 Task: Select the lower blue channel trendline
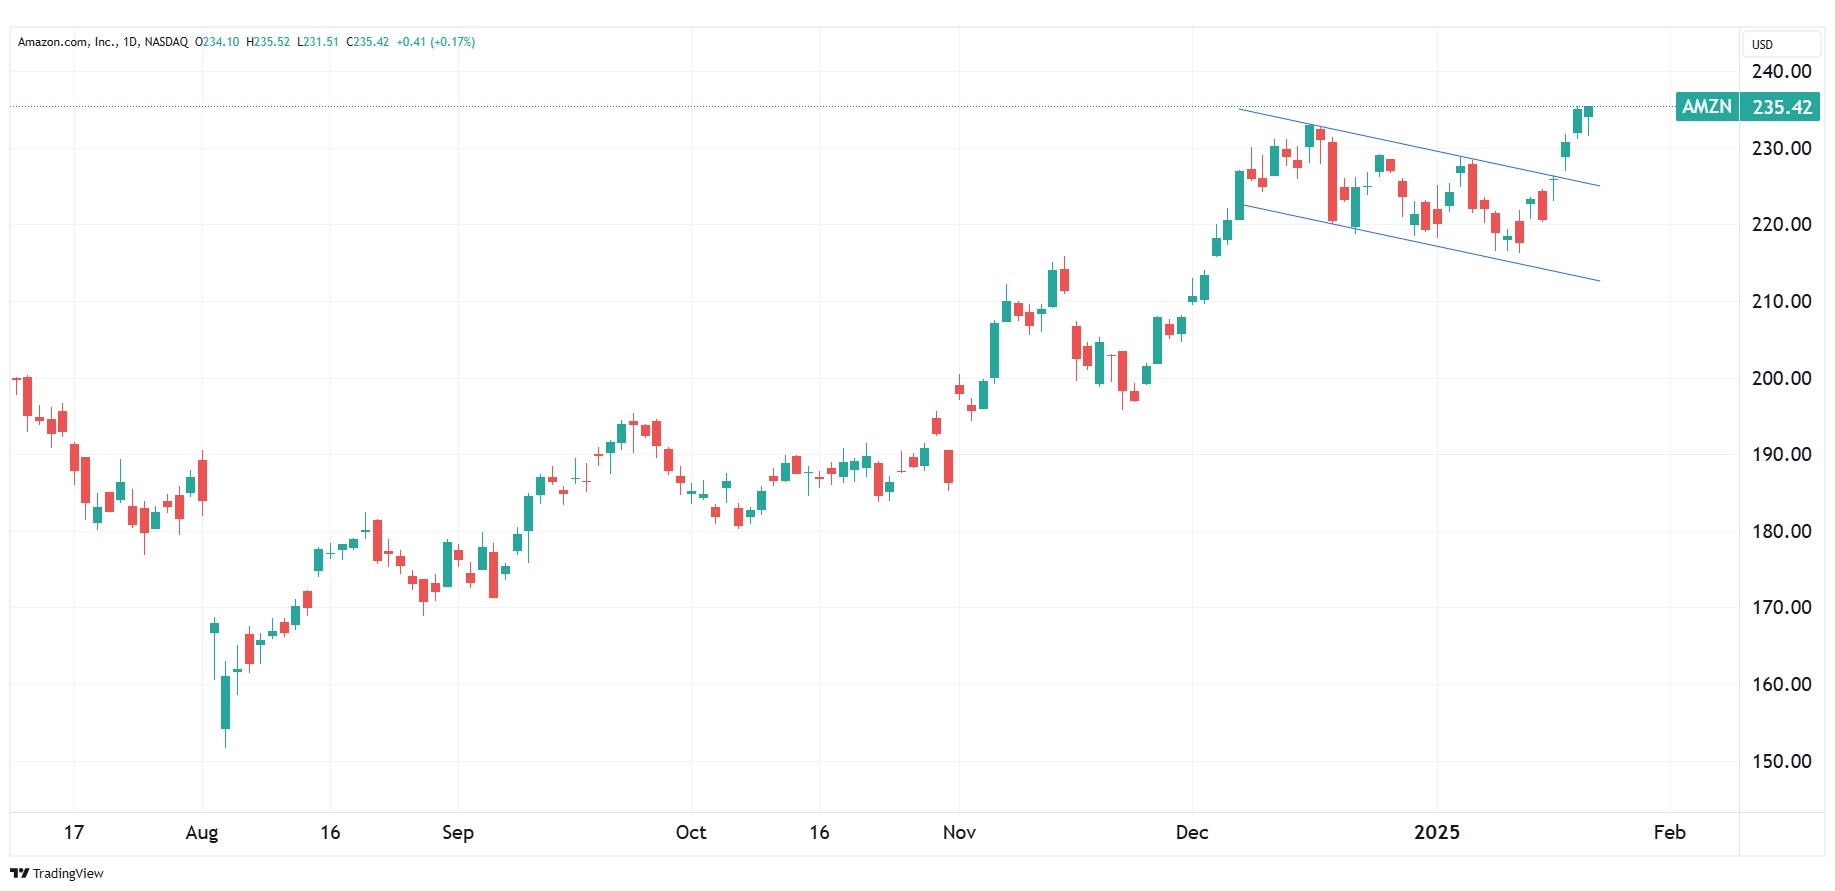(x=1420, y=243)
